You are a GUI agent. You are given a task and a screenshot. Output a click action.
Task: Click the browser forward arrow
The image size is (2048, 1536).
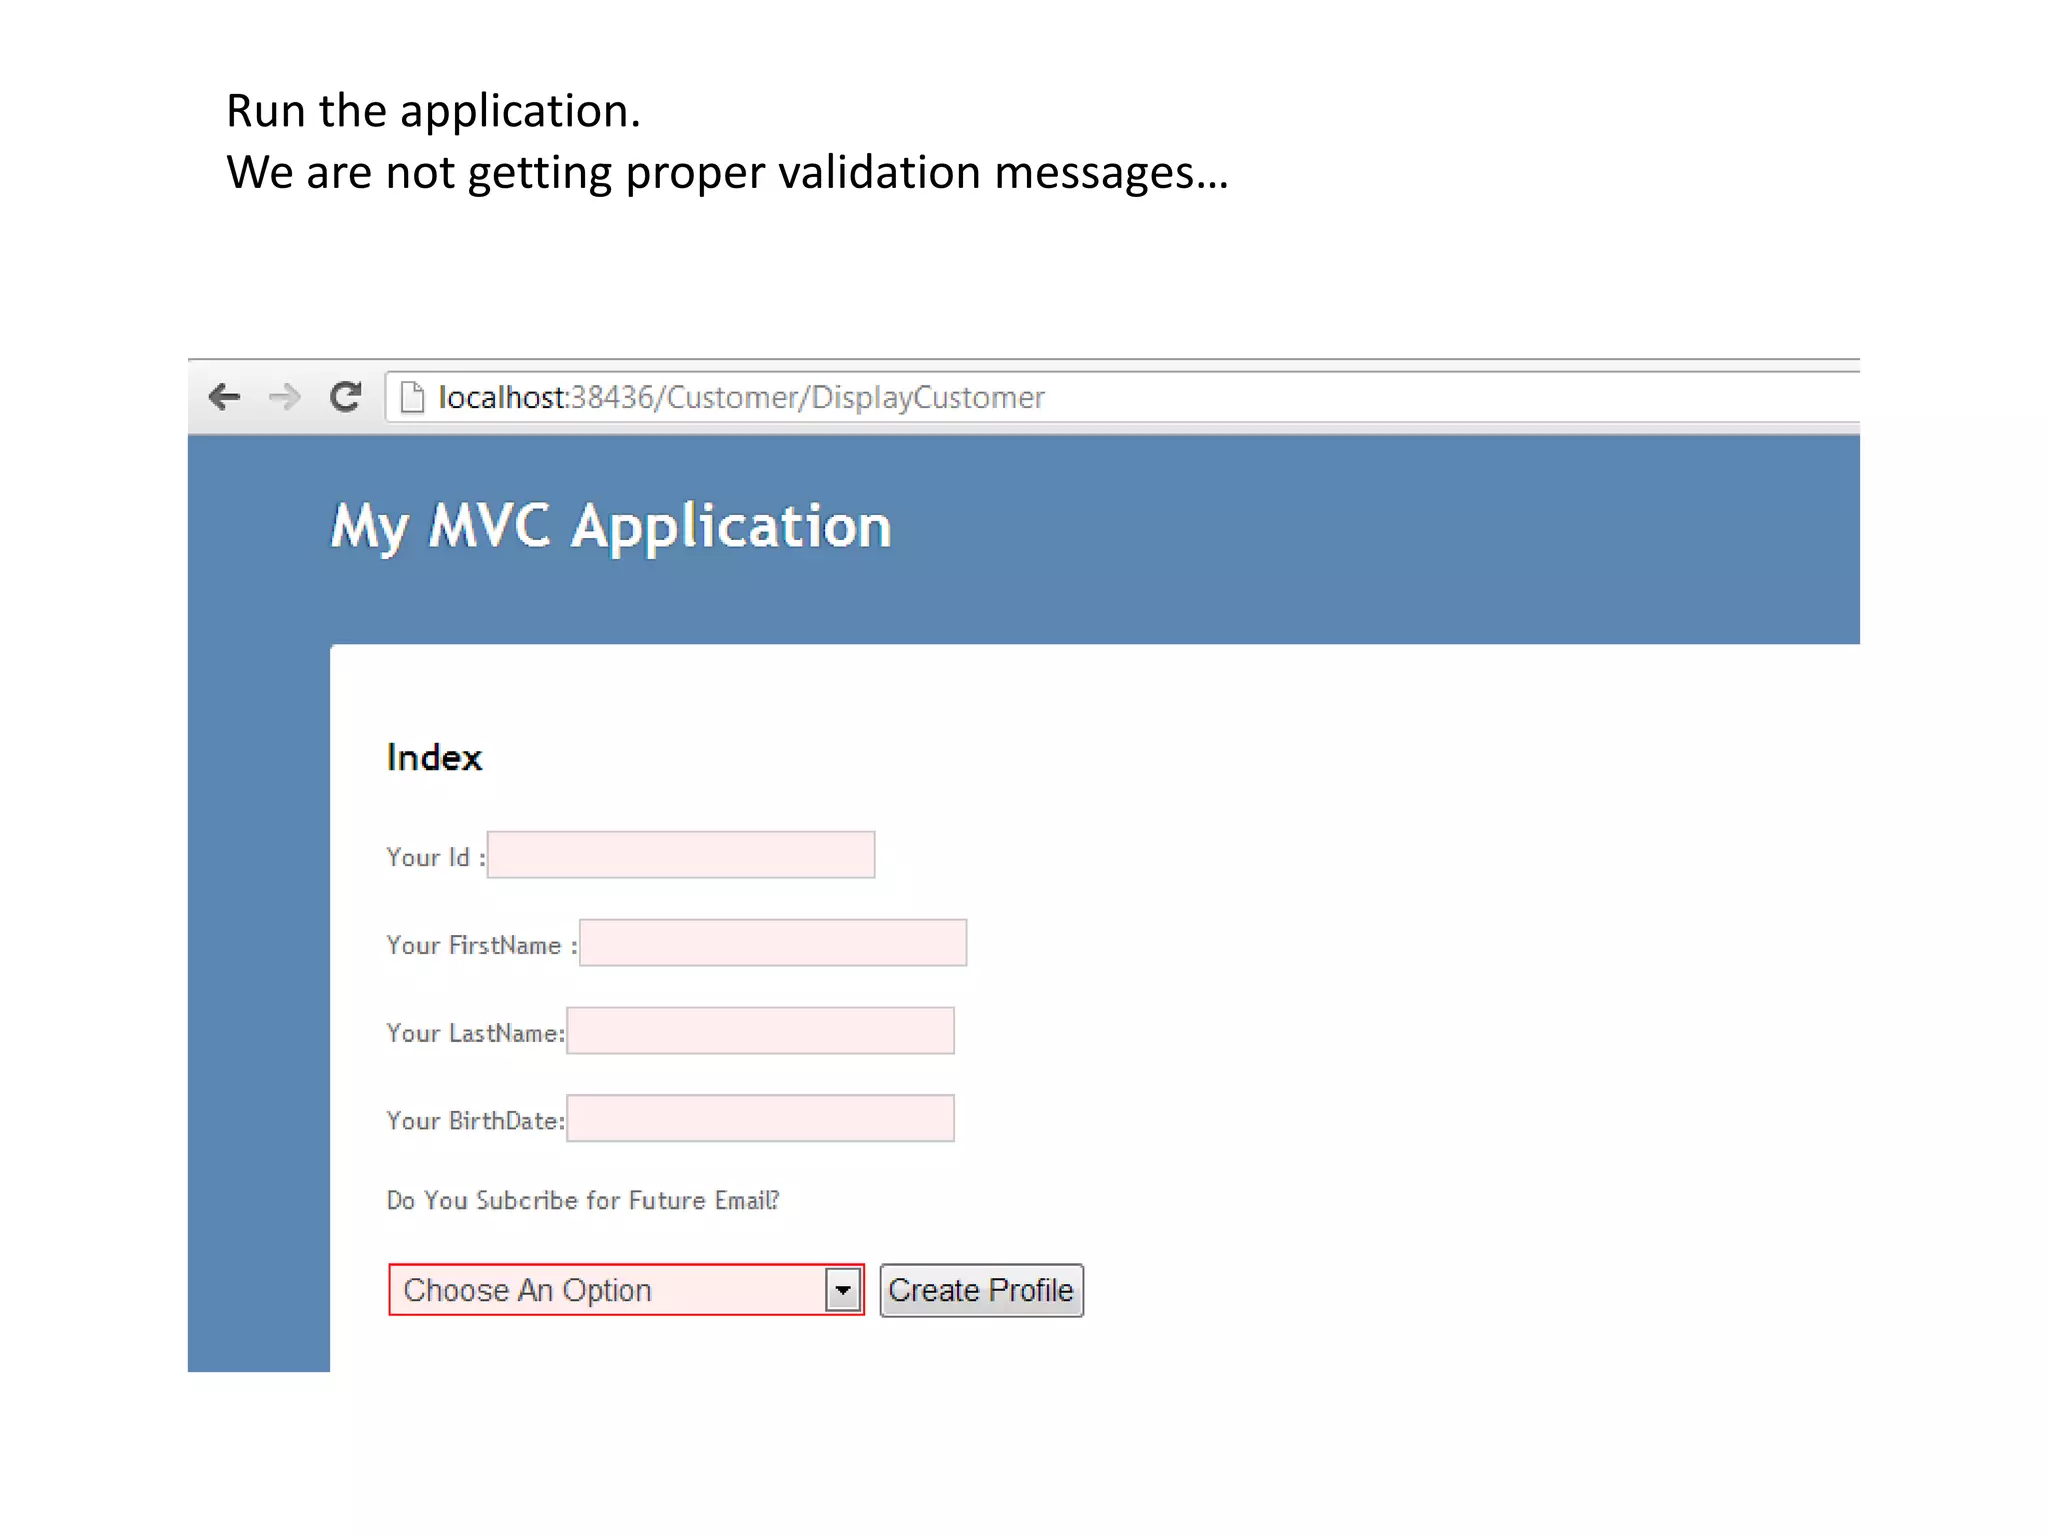point(285,397)
